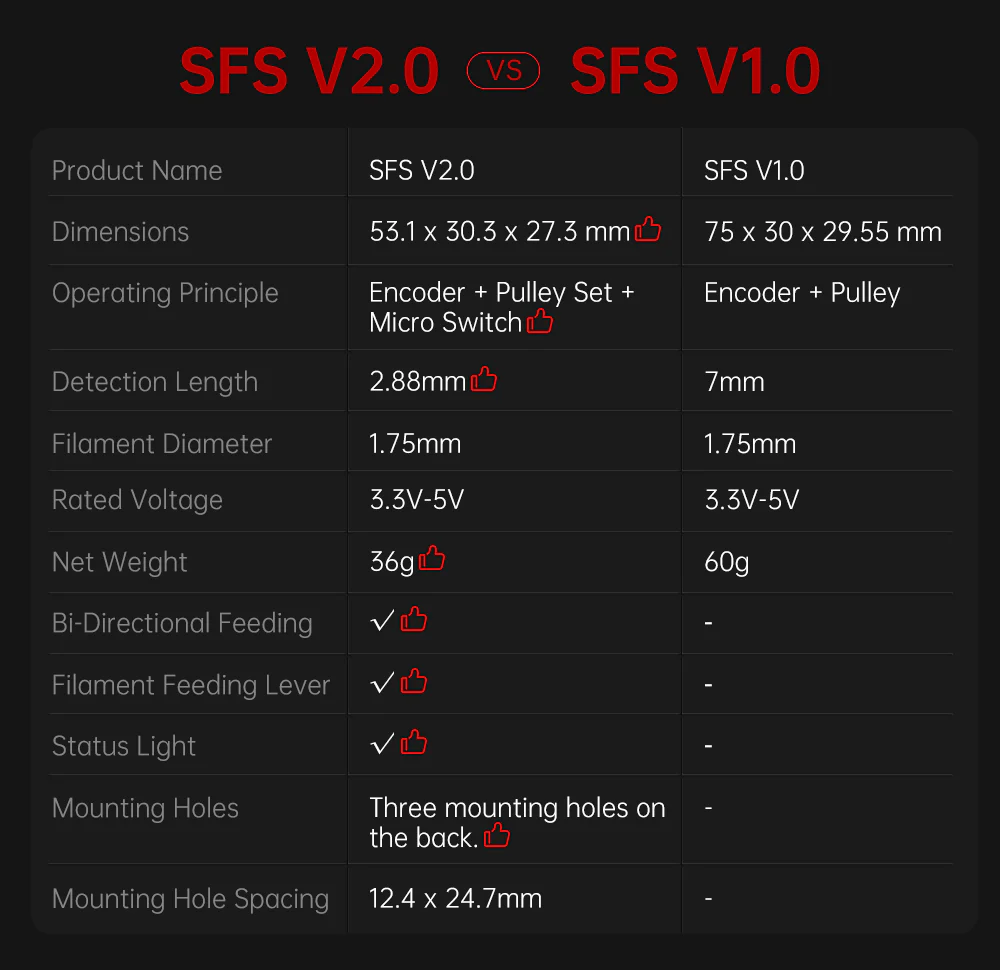
Task: Click the Detection Length row label
Action: click(x=155, y=382)
